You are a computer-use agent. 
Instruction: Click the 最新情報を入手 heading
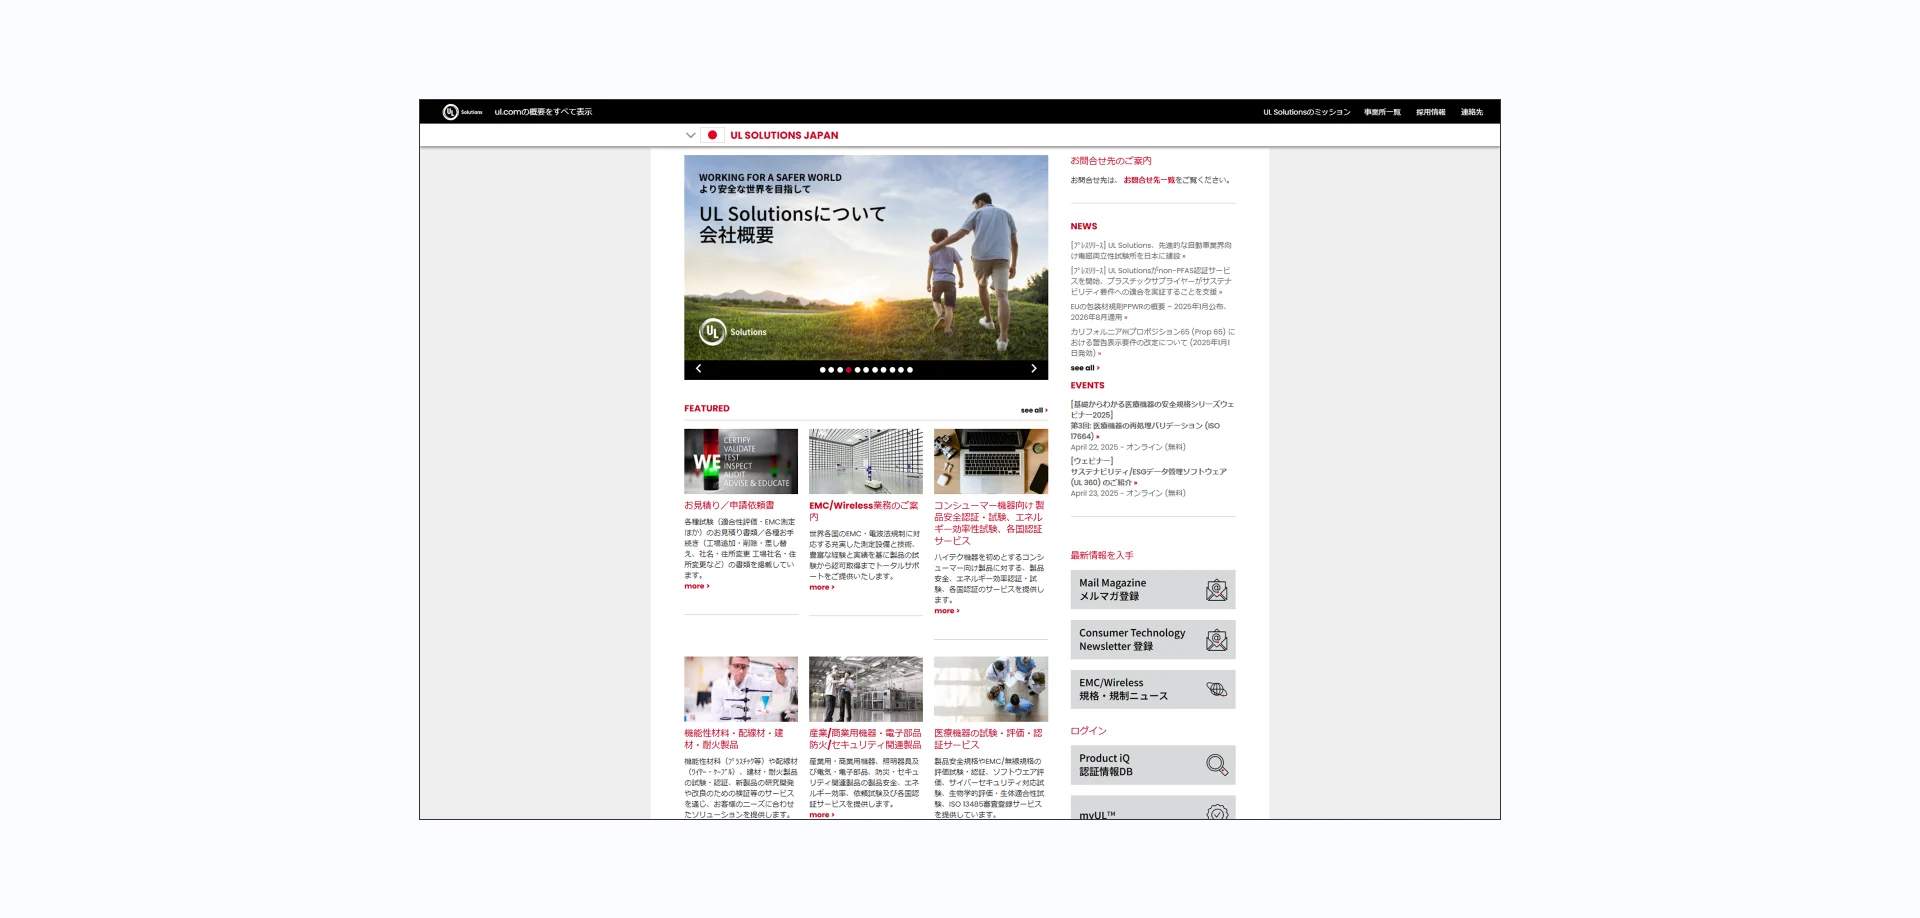1102,555
